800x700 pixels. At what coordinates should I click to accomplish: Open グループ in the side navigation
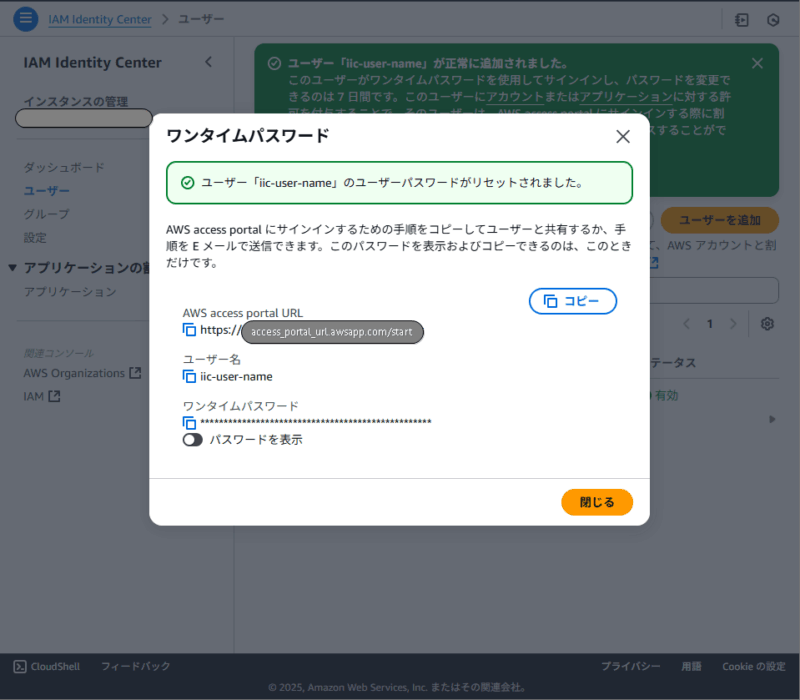pyautogui.click(x=46, y=214)
